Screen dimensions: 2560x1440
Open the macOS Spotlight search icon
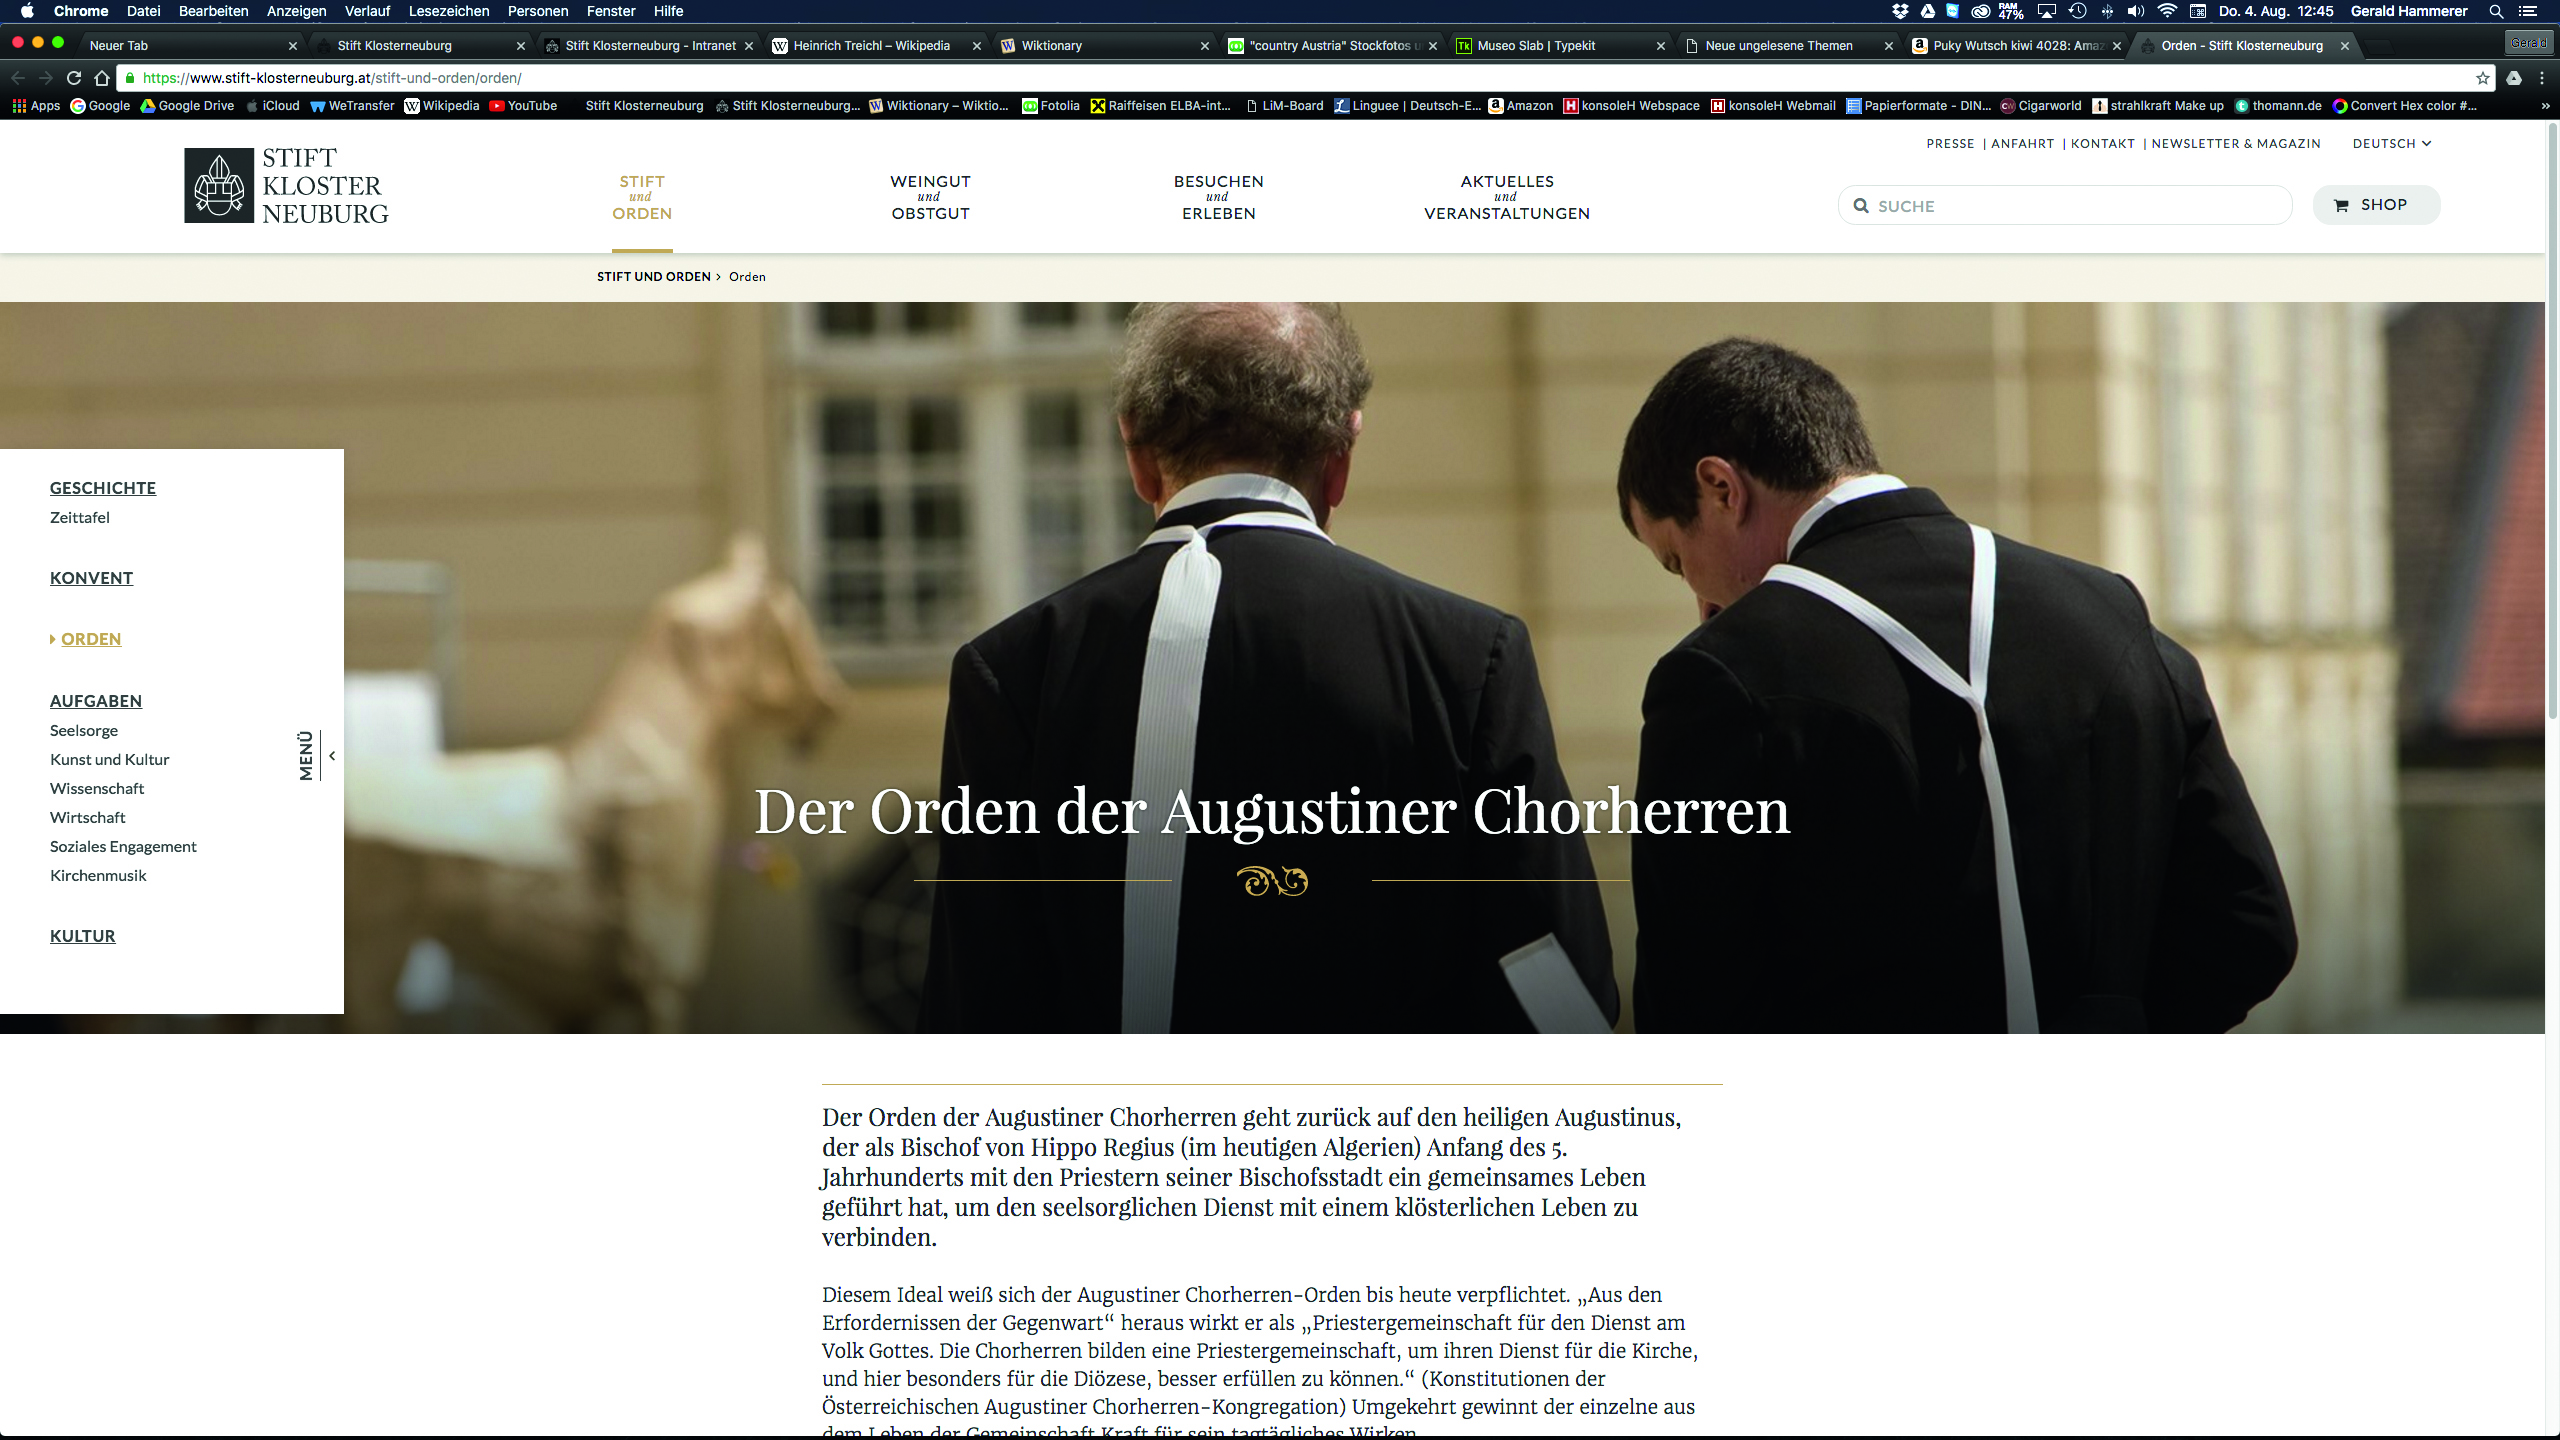pyautogui.click(x=2496, y=11)
